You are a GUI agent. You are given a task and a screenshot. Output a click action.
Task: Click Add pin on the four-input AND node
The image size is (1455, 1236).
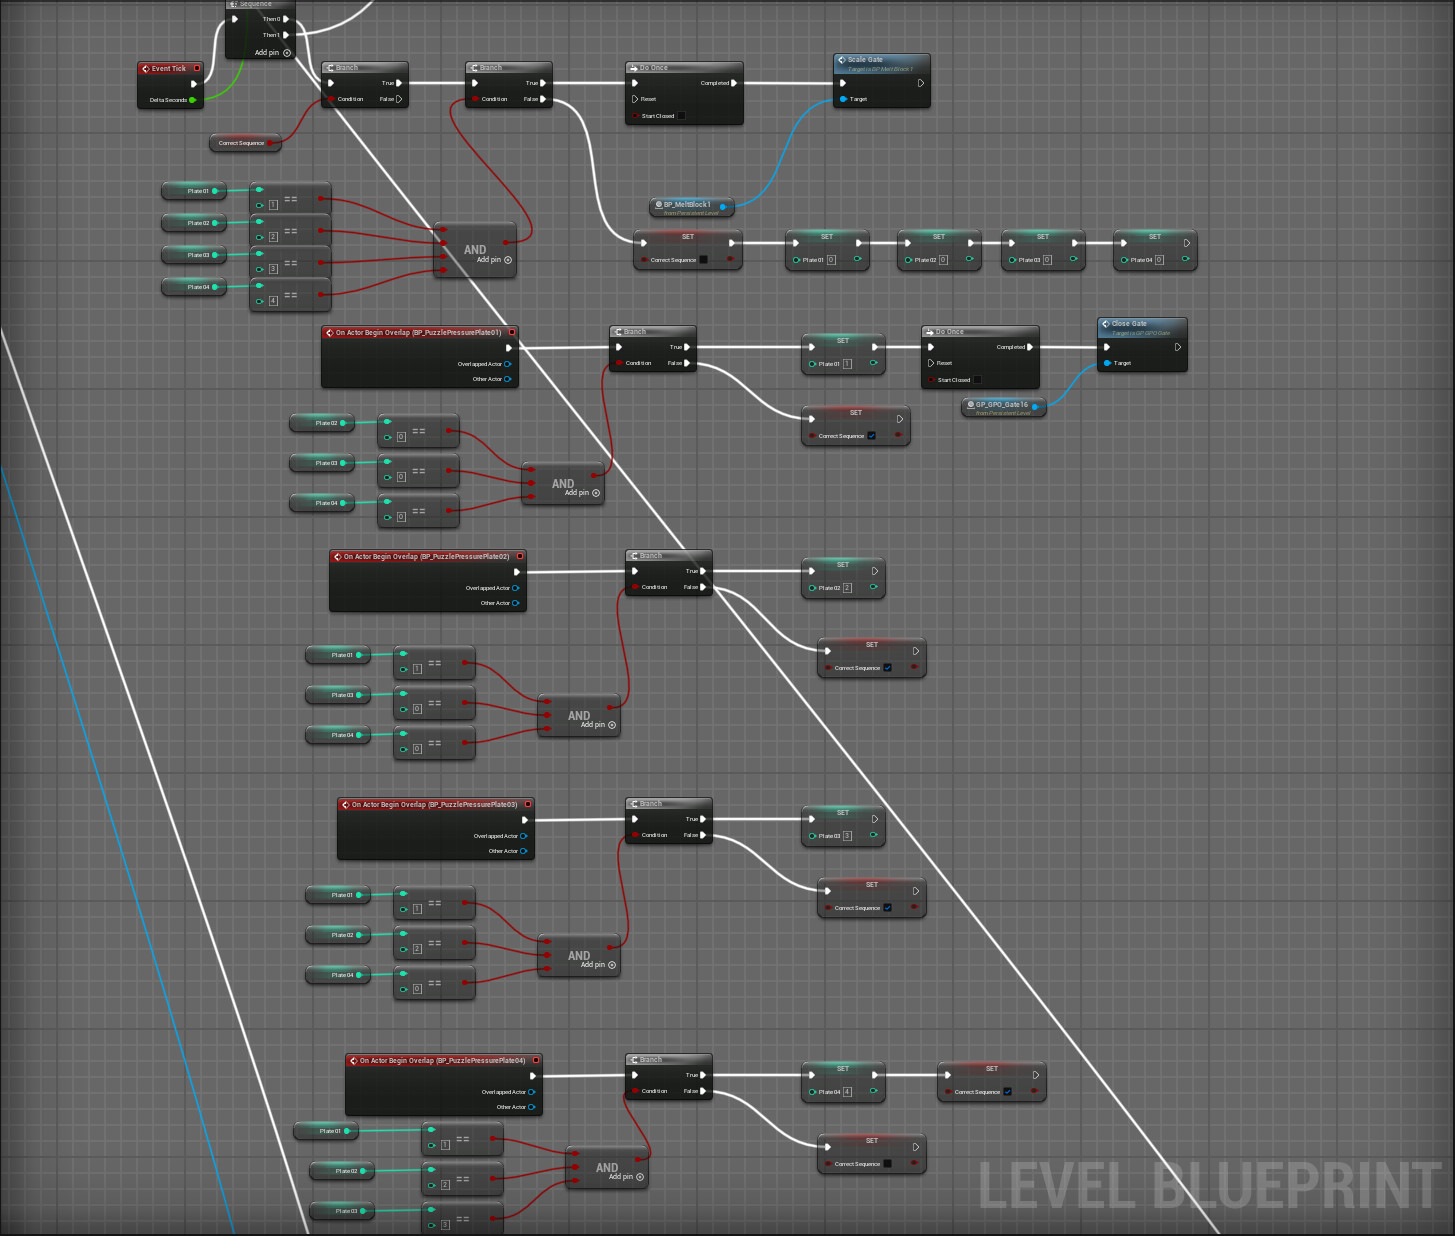494,260
